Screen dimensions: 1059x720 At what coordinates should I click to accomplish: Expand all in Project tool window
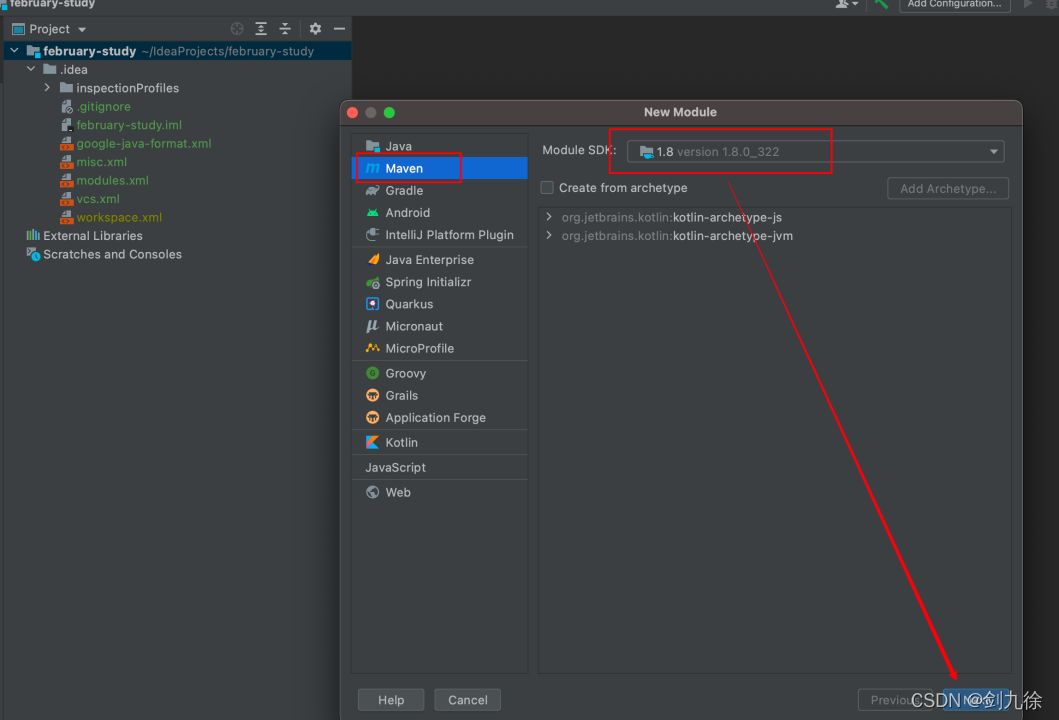pos(261,28)
